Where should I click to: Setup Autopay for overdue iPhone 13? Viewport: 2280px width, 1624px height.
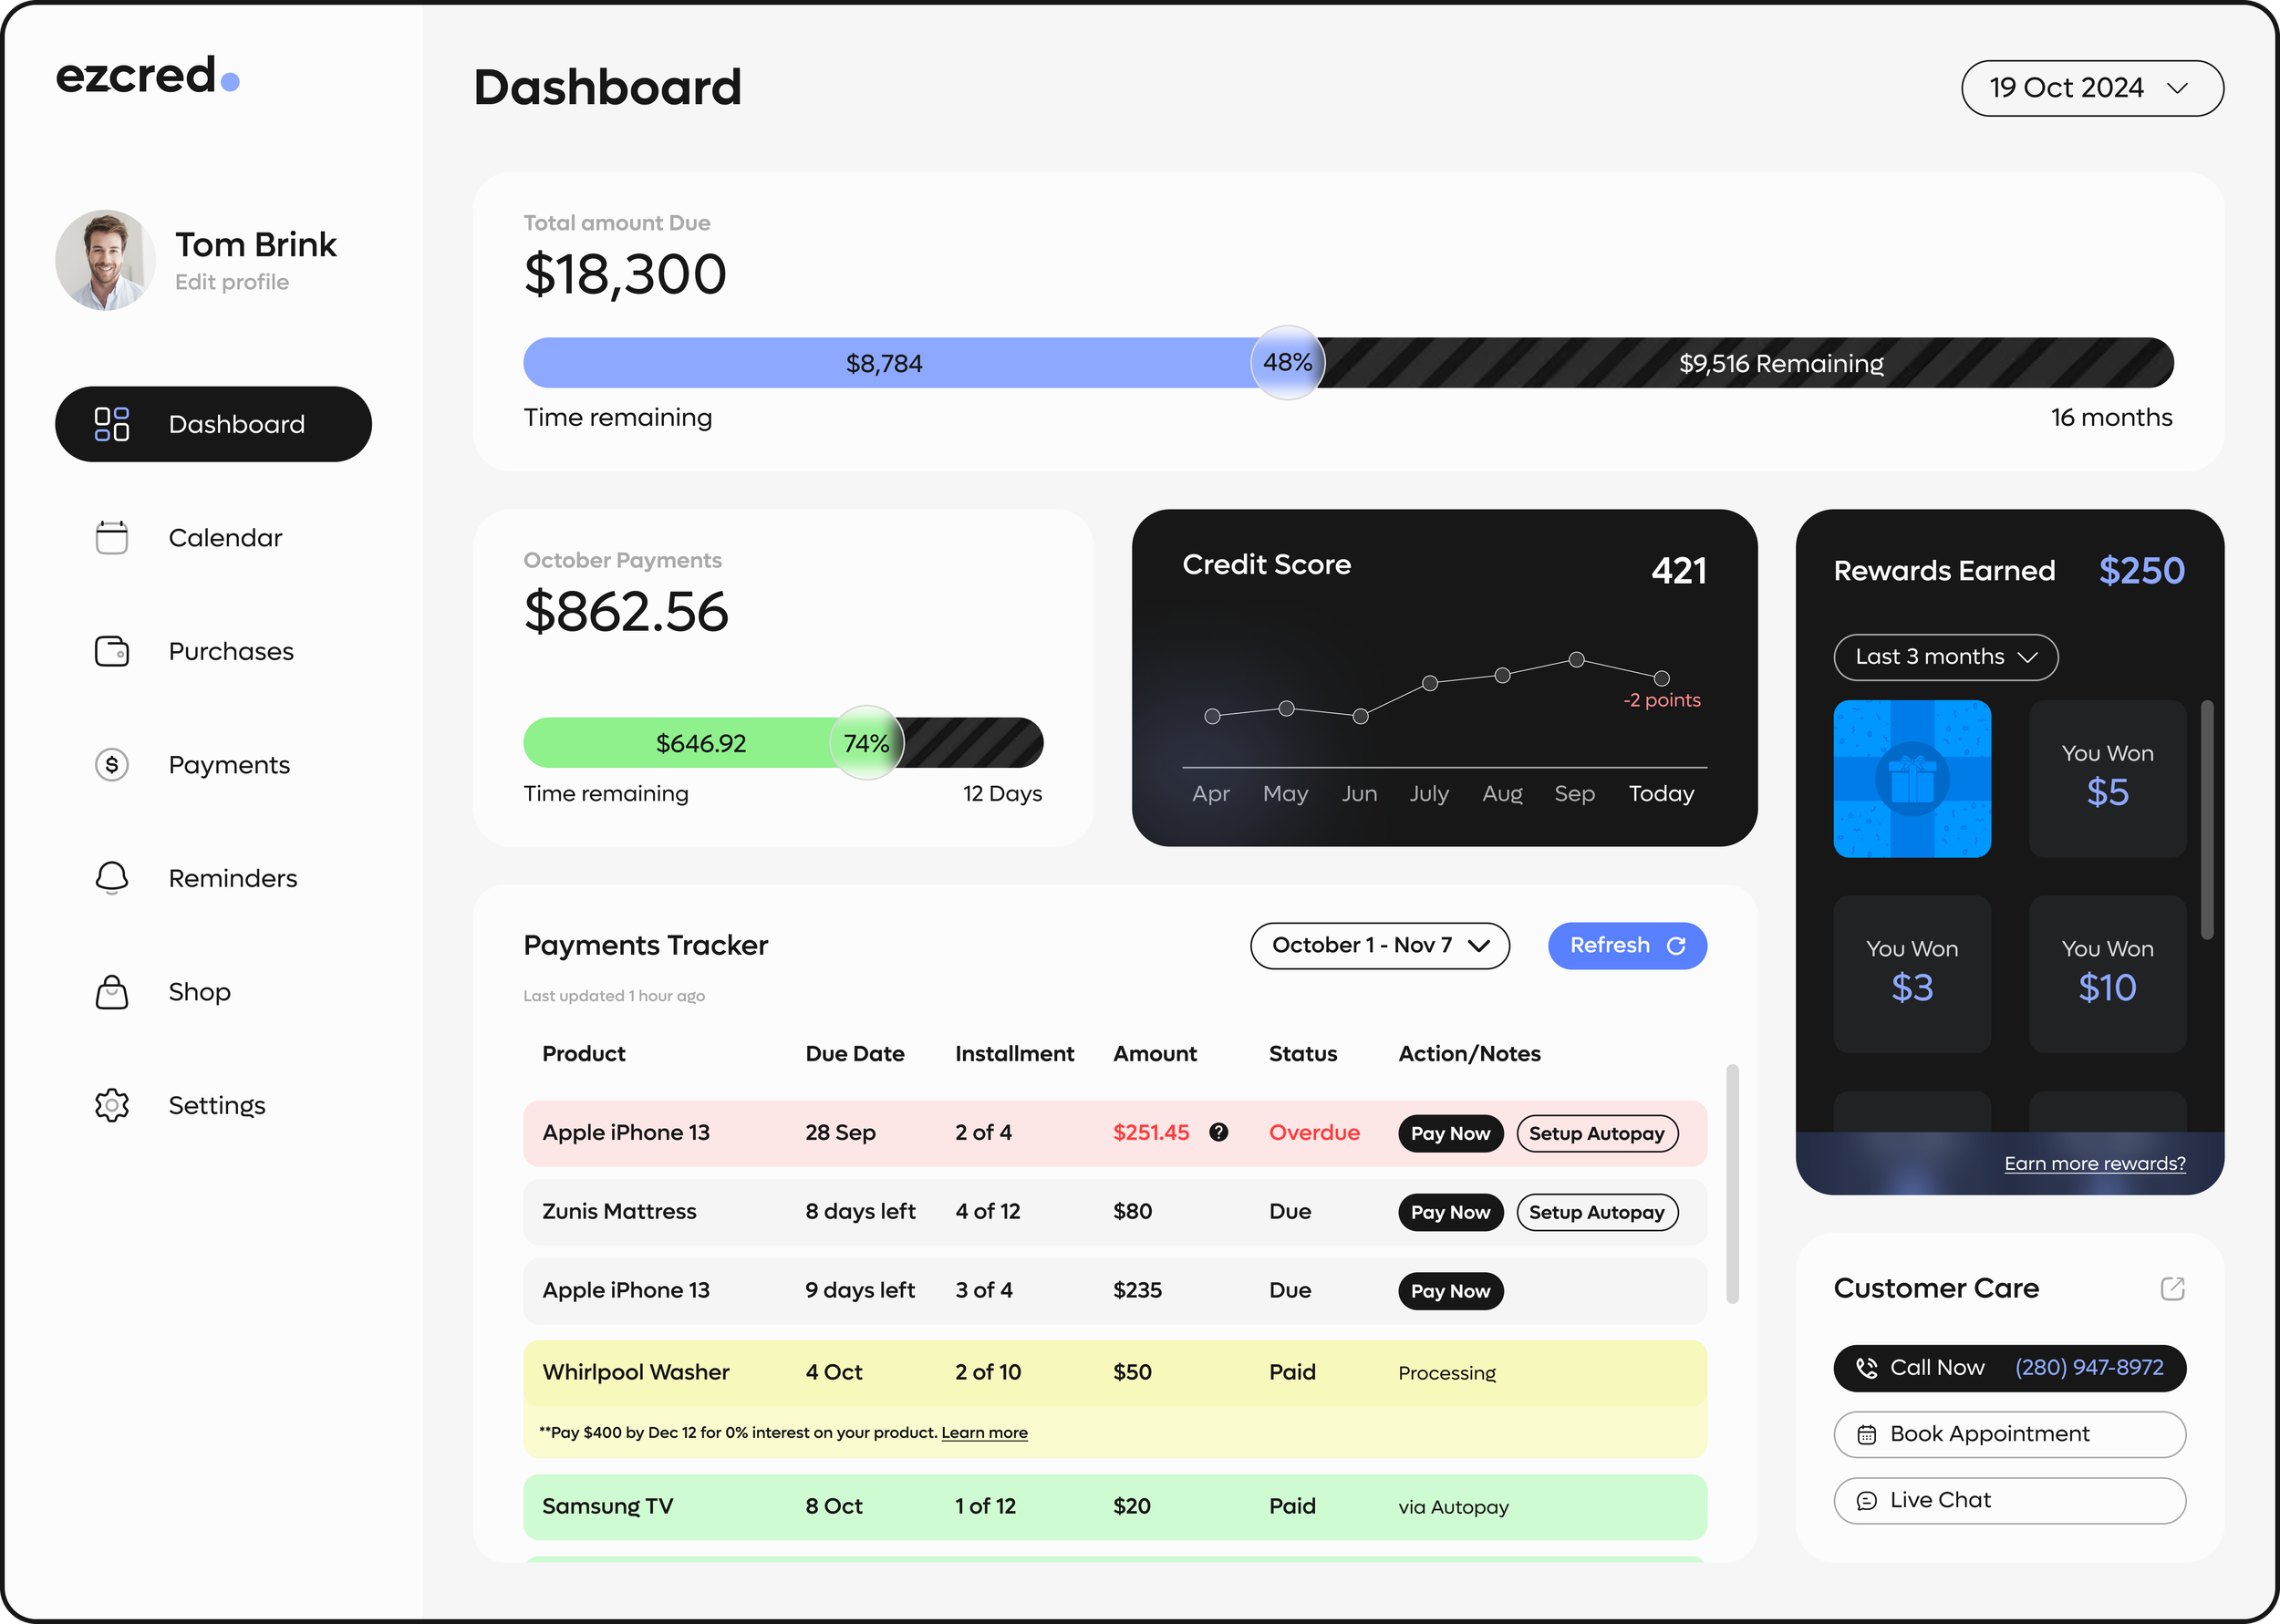pos(1596,1133)
